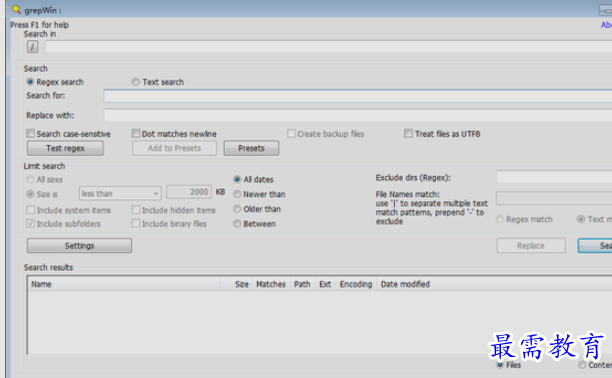Select the Files results radio button
The height and width of the screenshot is (378, 612).
(500, 365)
